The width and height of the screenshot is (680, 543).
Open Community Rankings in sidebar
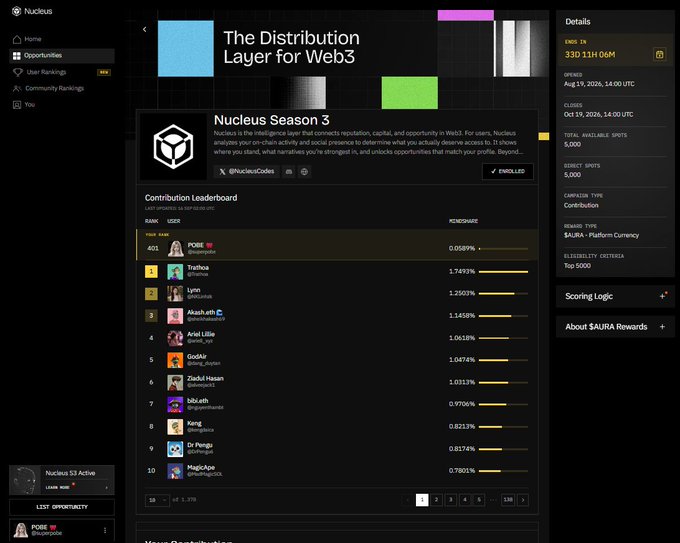point(48,88)
